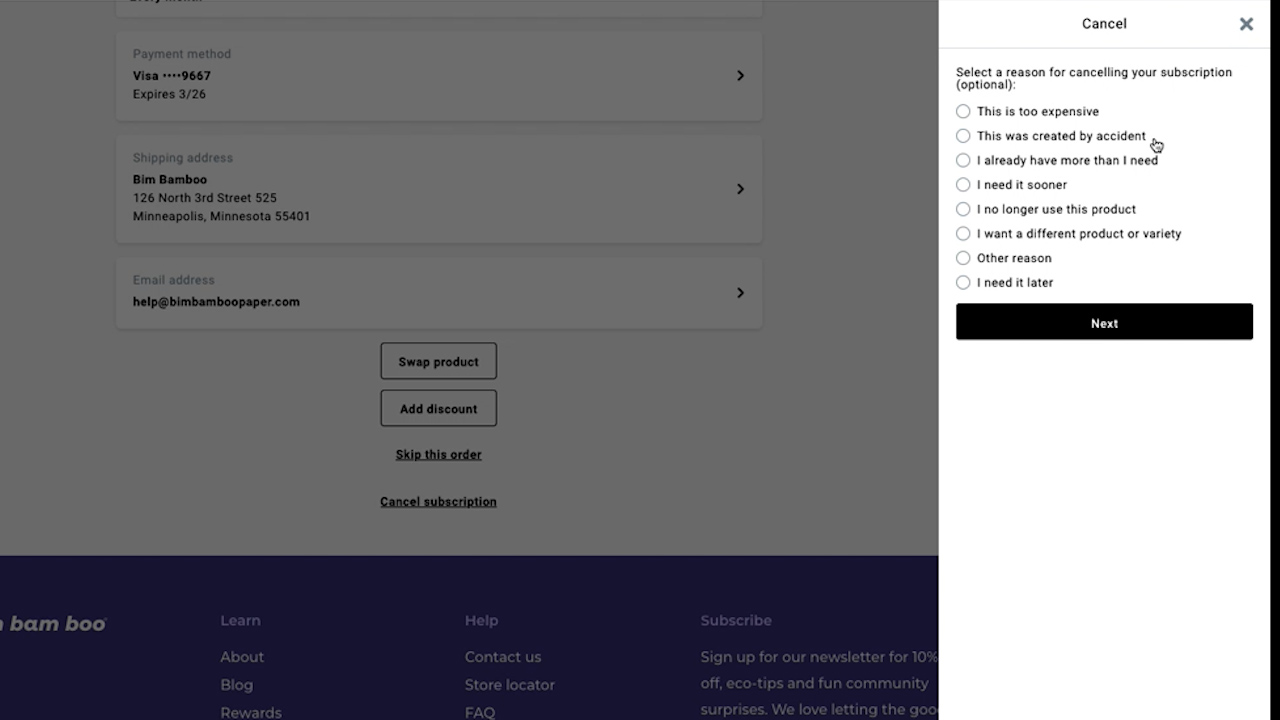Select 'I need it later' radio button
1280x720 pixels.
pyautogui.click(x=963, y=283)
